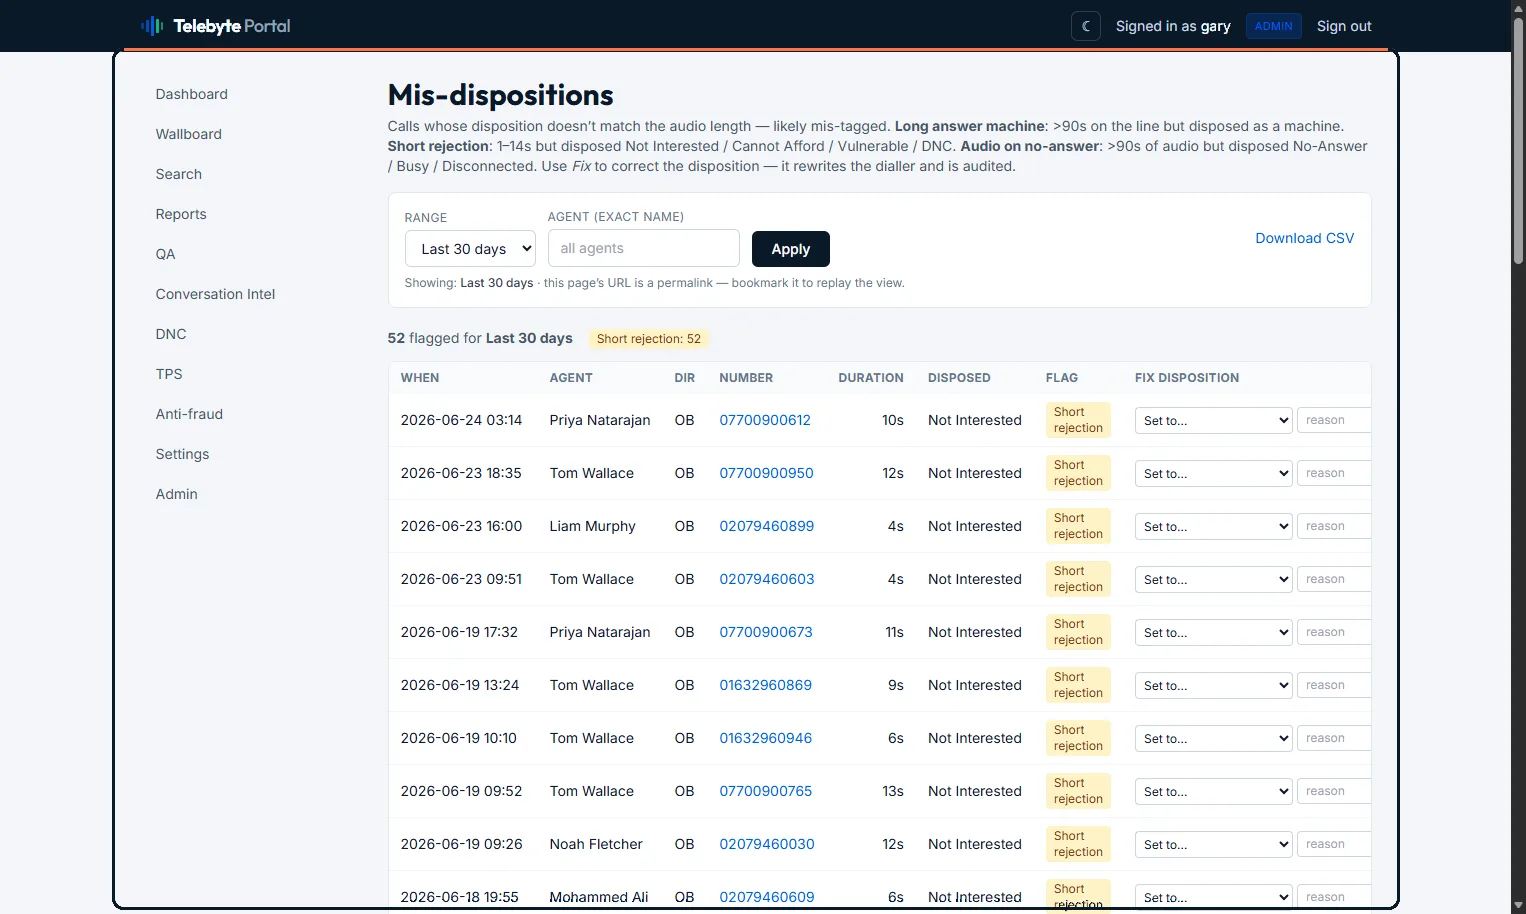Open number 01632960946 link

pyautogui.click(x=765, y=738)
